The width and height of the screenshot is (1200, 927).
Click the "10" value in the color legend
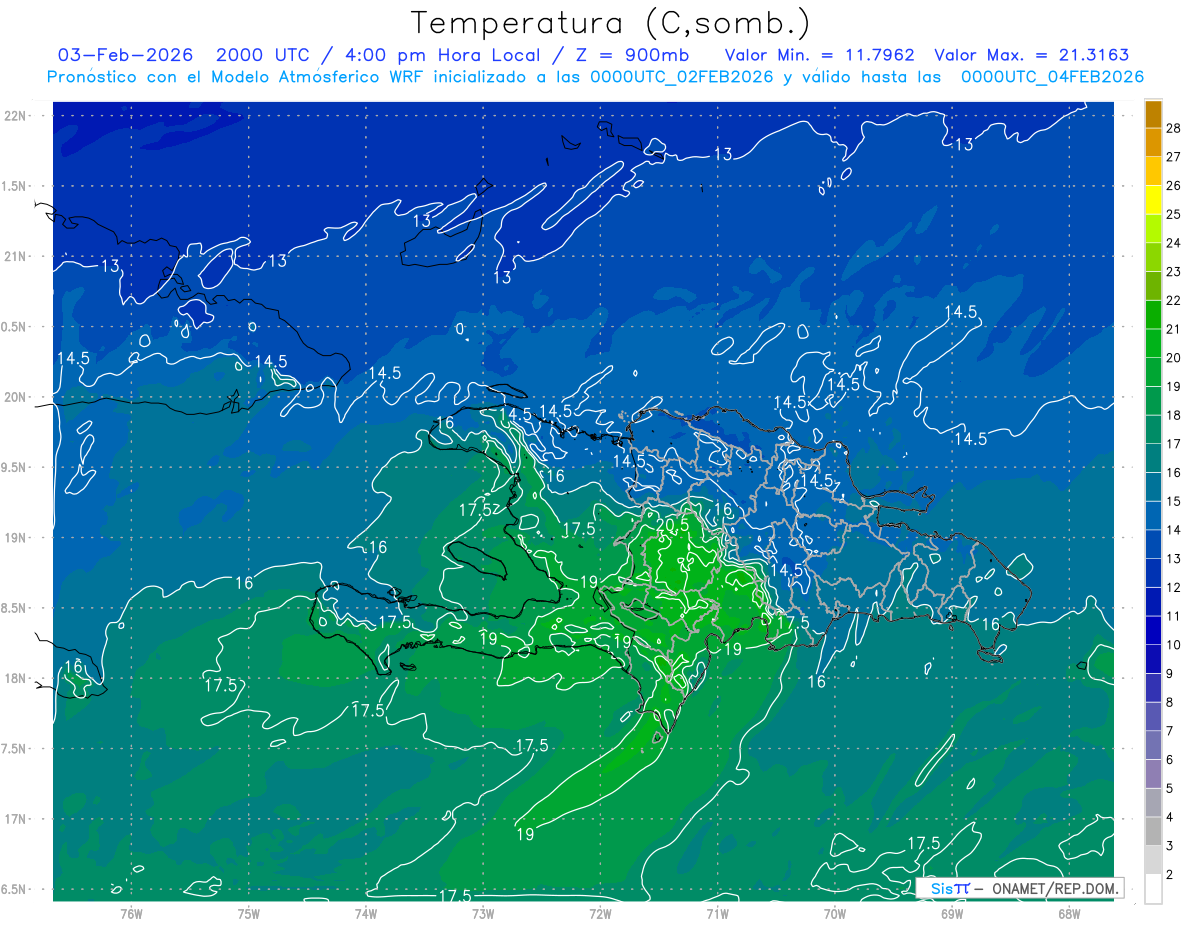point(1174,645)
